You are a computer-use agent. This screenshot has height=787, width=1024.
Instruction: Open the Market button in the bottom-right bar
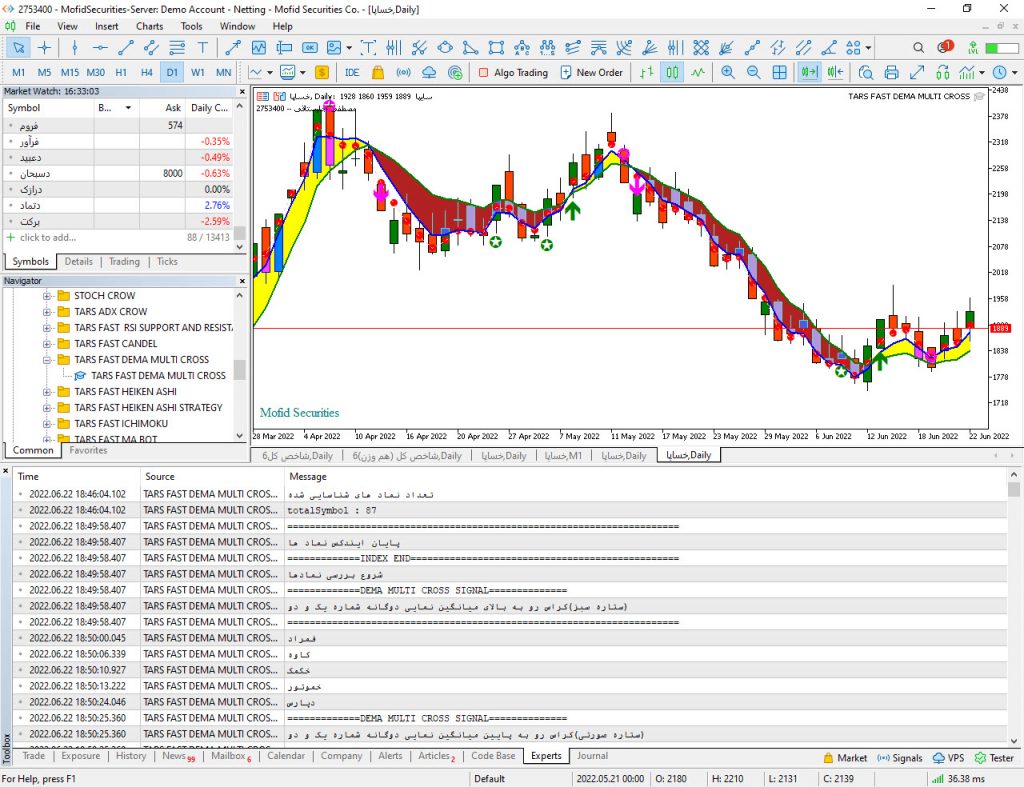[x=845, y=758]
